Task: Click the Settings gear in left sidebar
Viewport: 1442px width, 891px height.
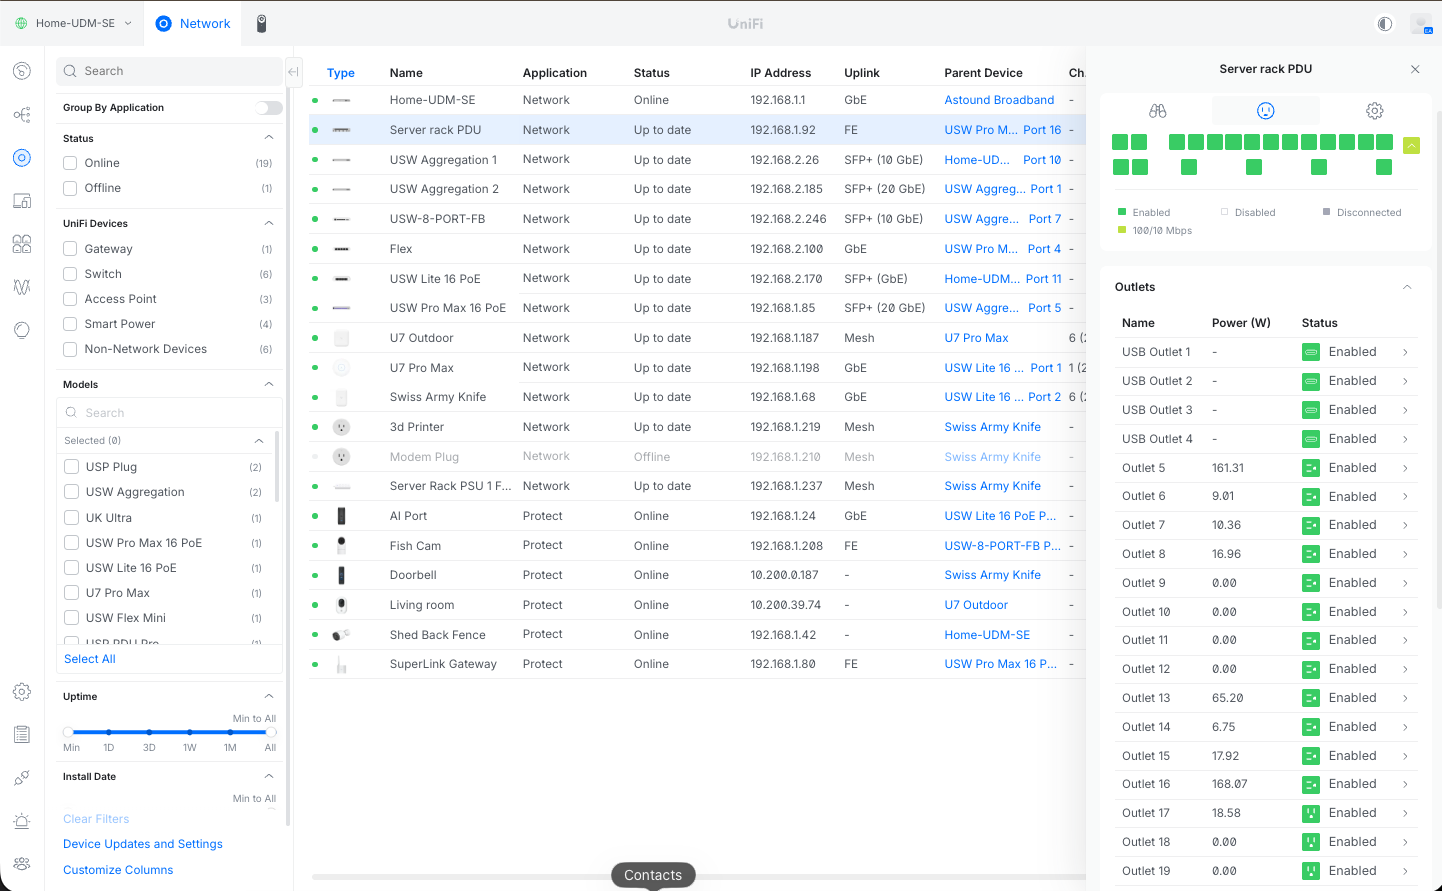Action: [22, 692]
